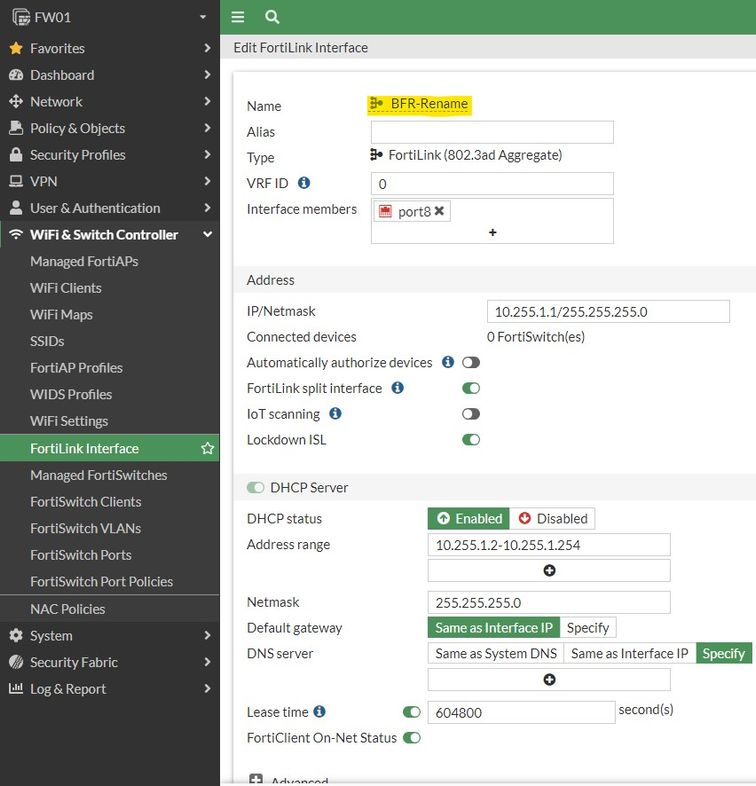Click the FortiLink Interface favorite star

point(207,448)
